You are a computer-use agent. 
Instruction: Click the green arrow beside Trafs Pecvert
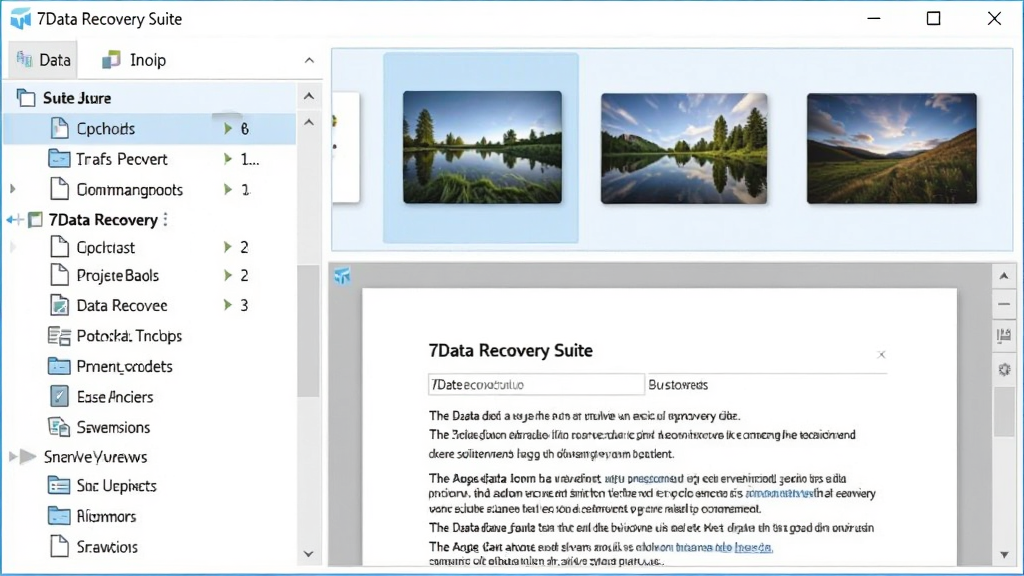tap(228, 159)
